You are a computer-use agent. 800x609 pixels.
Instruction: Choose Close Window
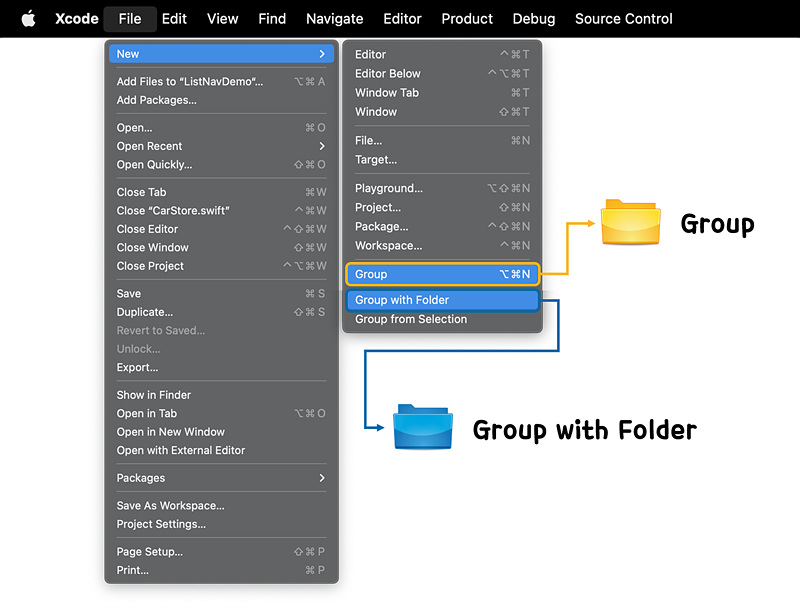point(221,247)
